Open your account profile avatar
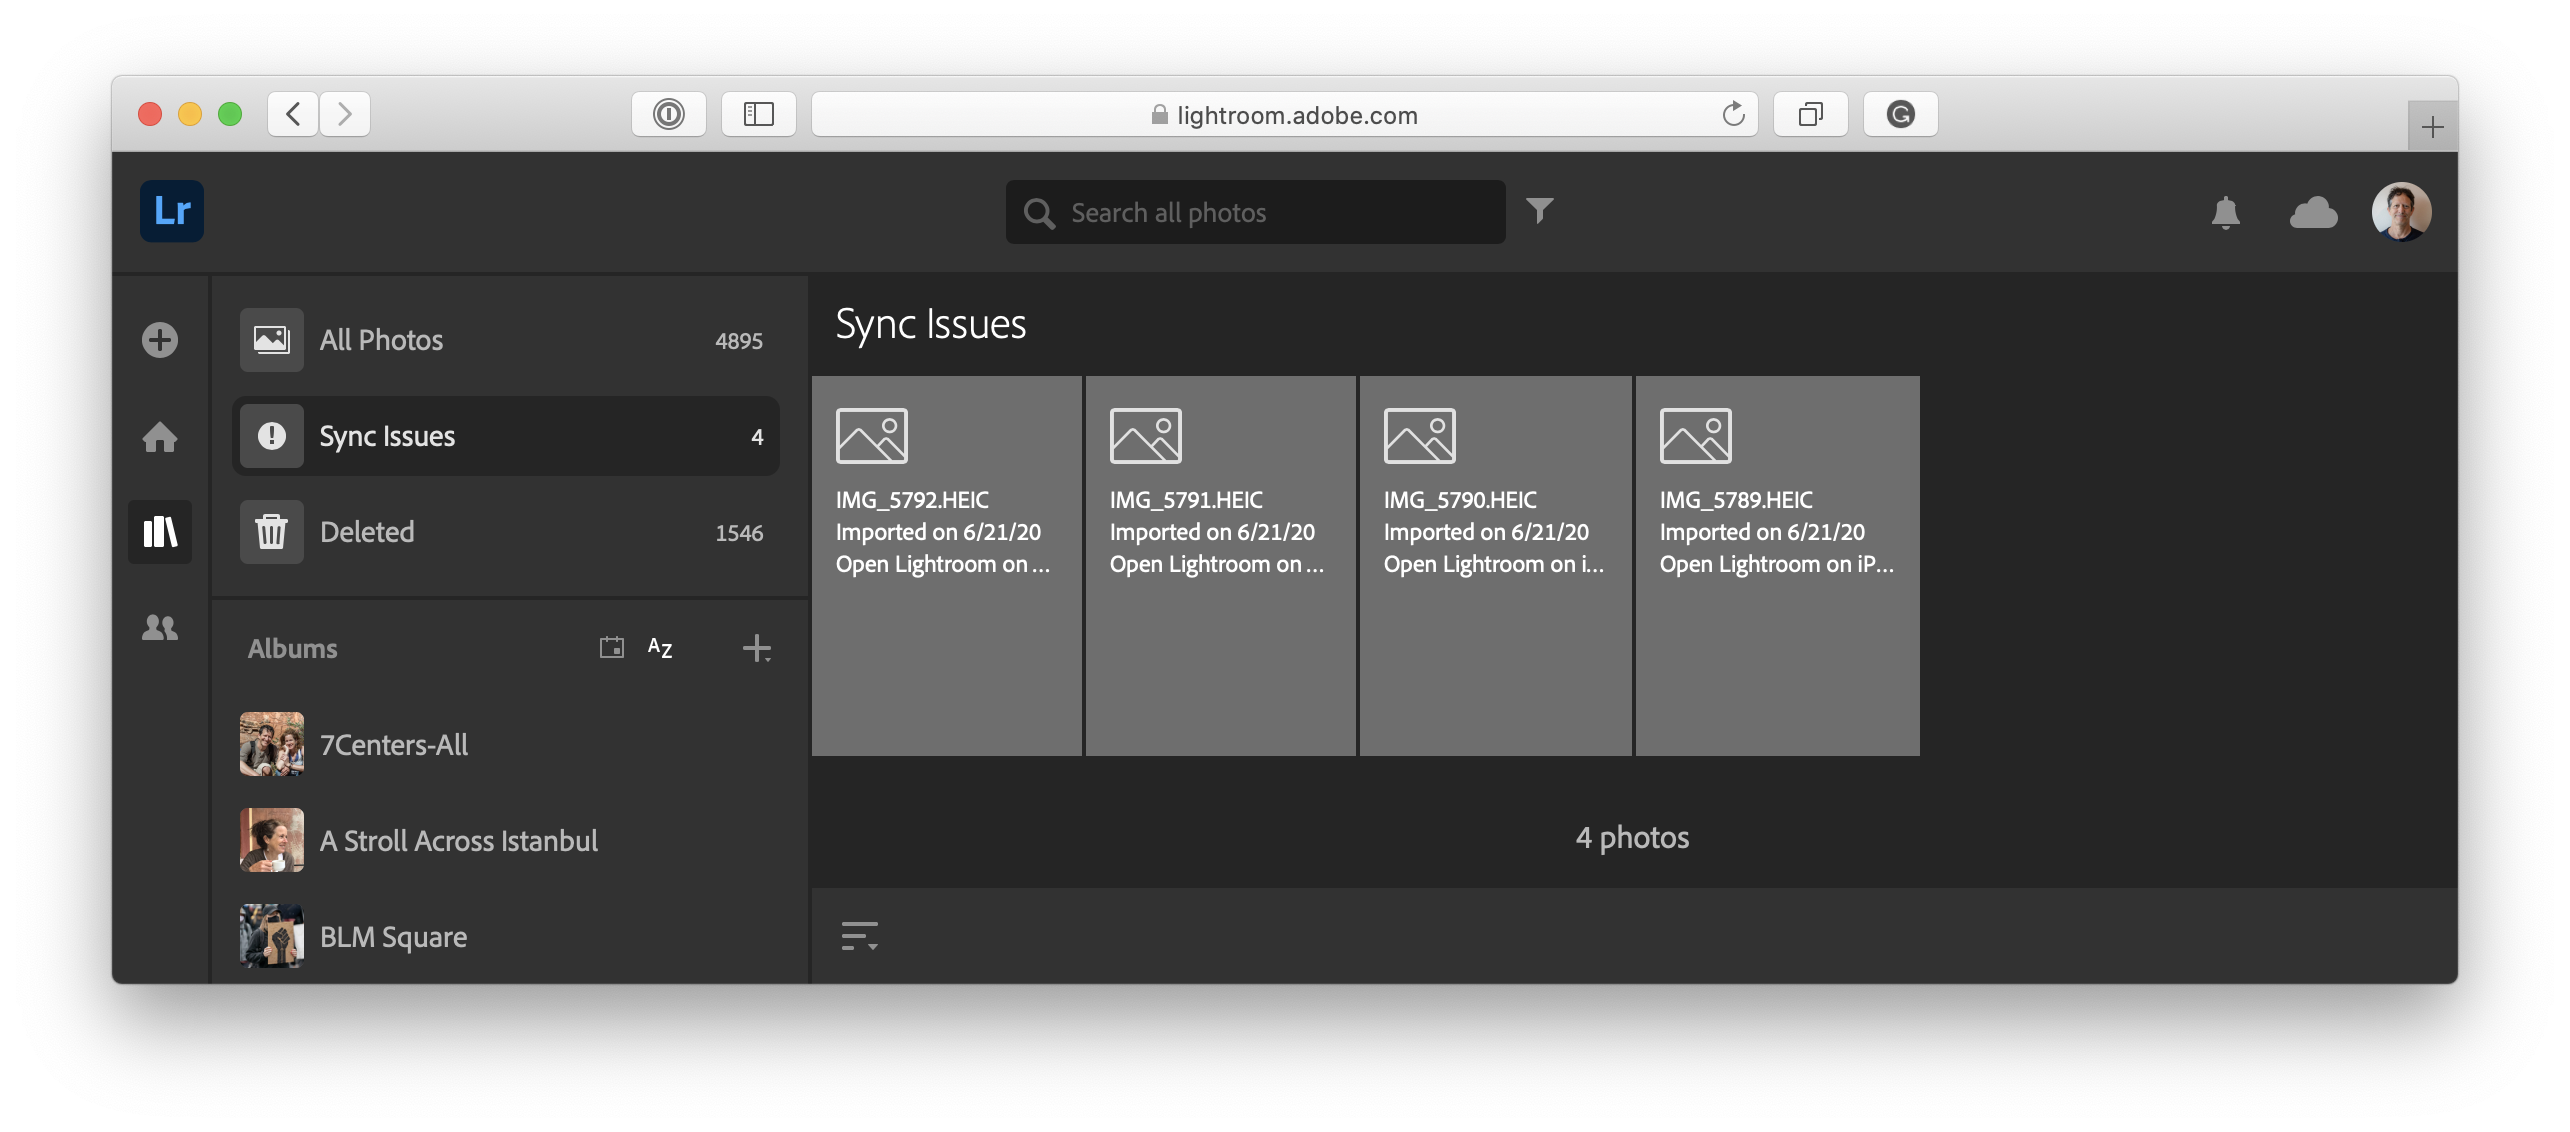 pyautogui.click(x=2403, y=211)
